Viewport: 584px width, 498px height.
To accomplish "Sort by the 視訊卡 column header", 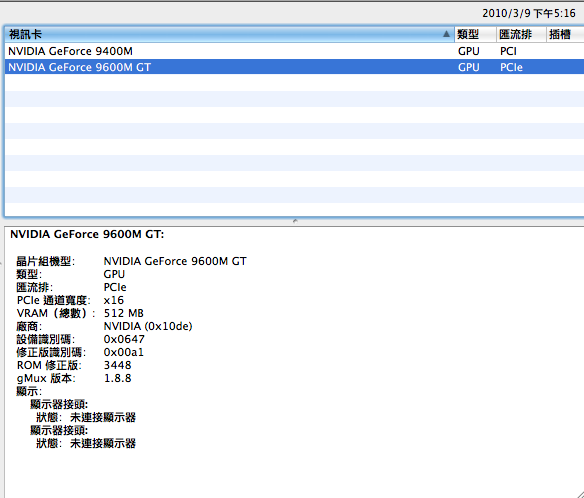I will 229,34.
